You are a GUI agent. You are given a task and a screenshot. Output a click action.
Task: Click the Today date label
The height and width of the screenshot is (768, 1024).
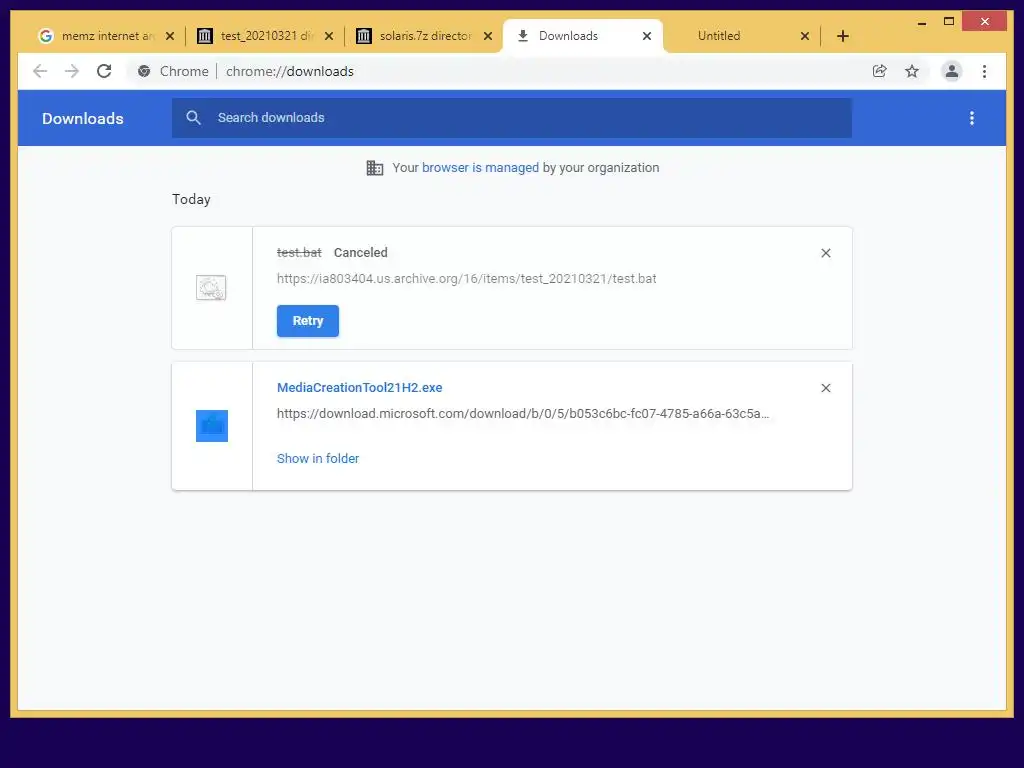click(x=191, y=199)
